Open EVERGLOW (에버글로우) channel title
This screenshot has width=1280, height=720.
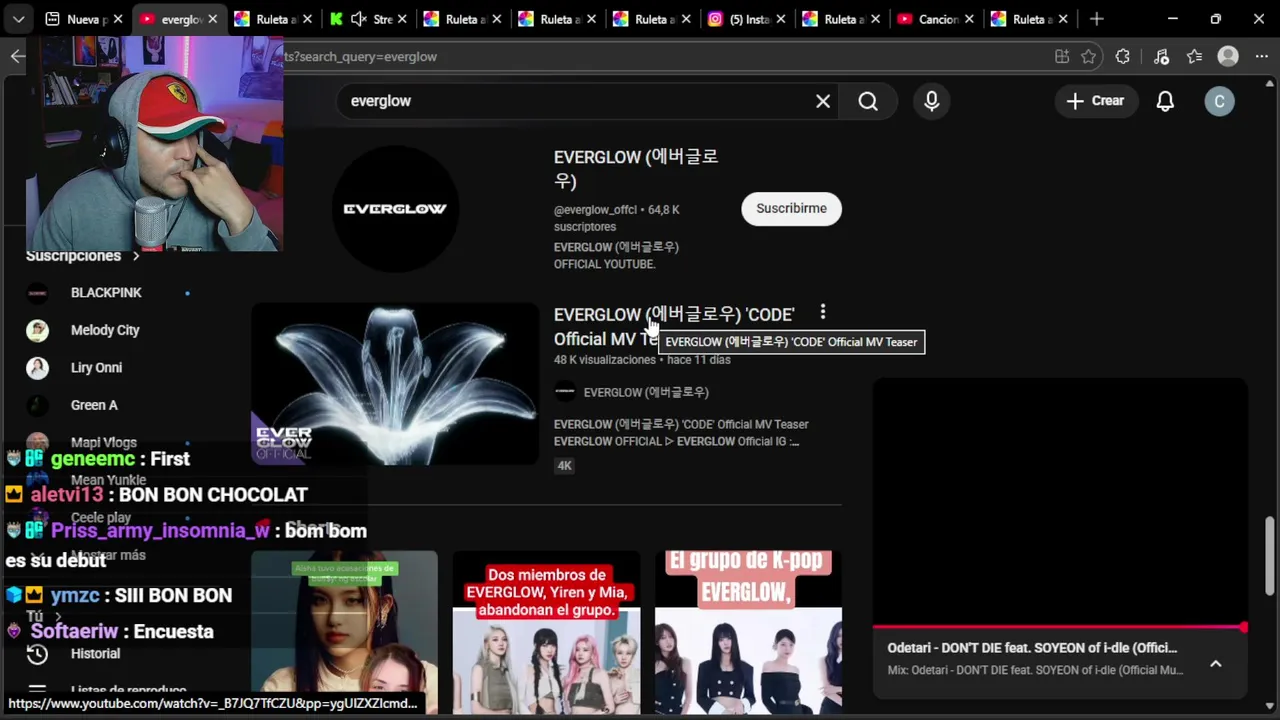click(x=636, y=168)
